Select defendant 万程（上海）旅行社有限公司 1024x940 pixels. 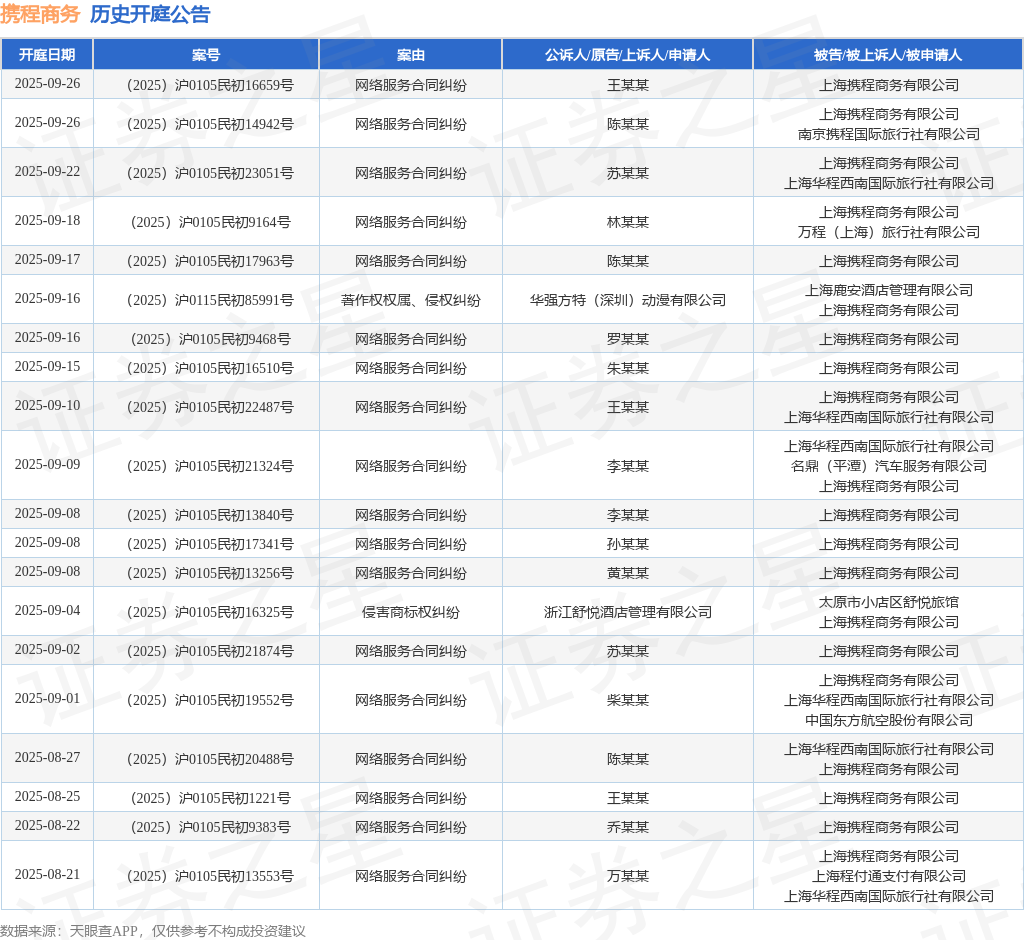coord(889,232)
